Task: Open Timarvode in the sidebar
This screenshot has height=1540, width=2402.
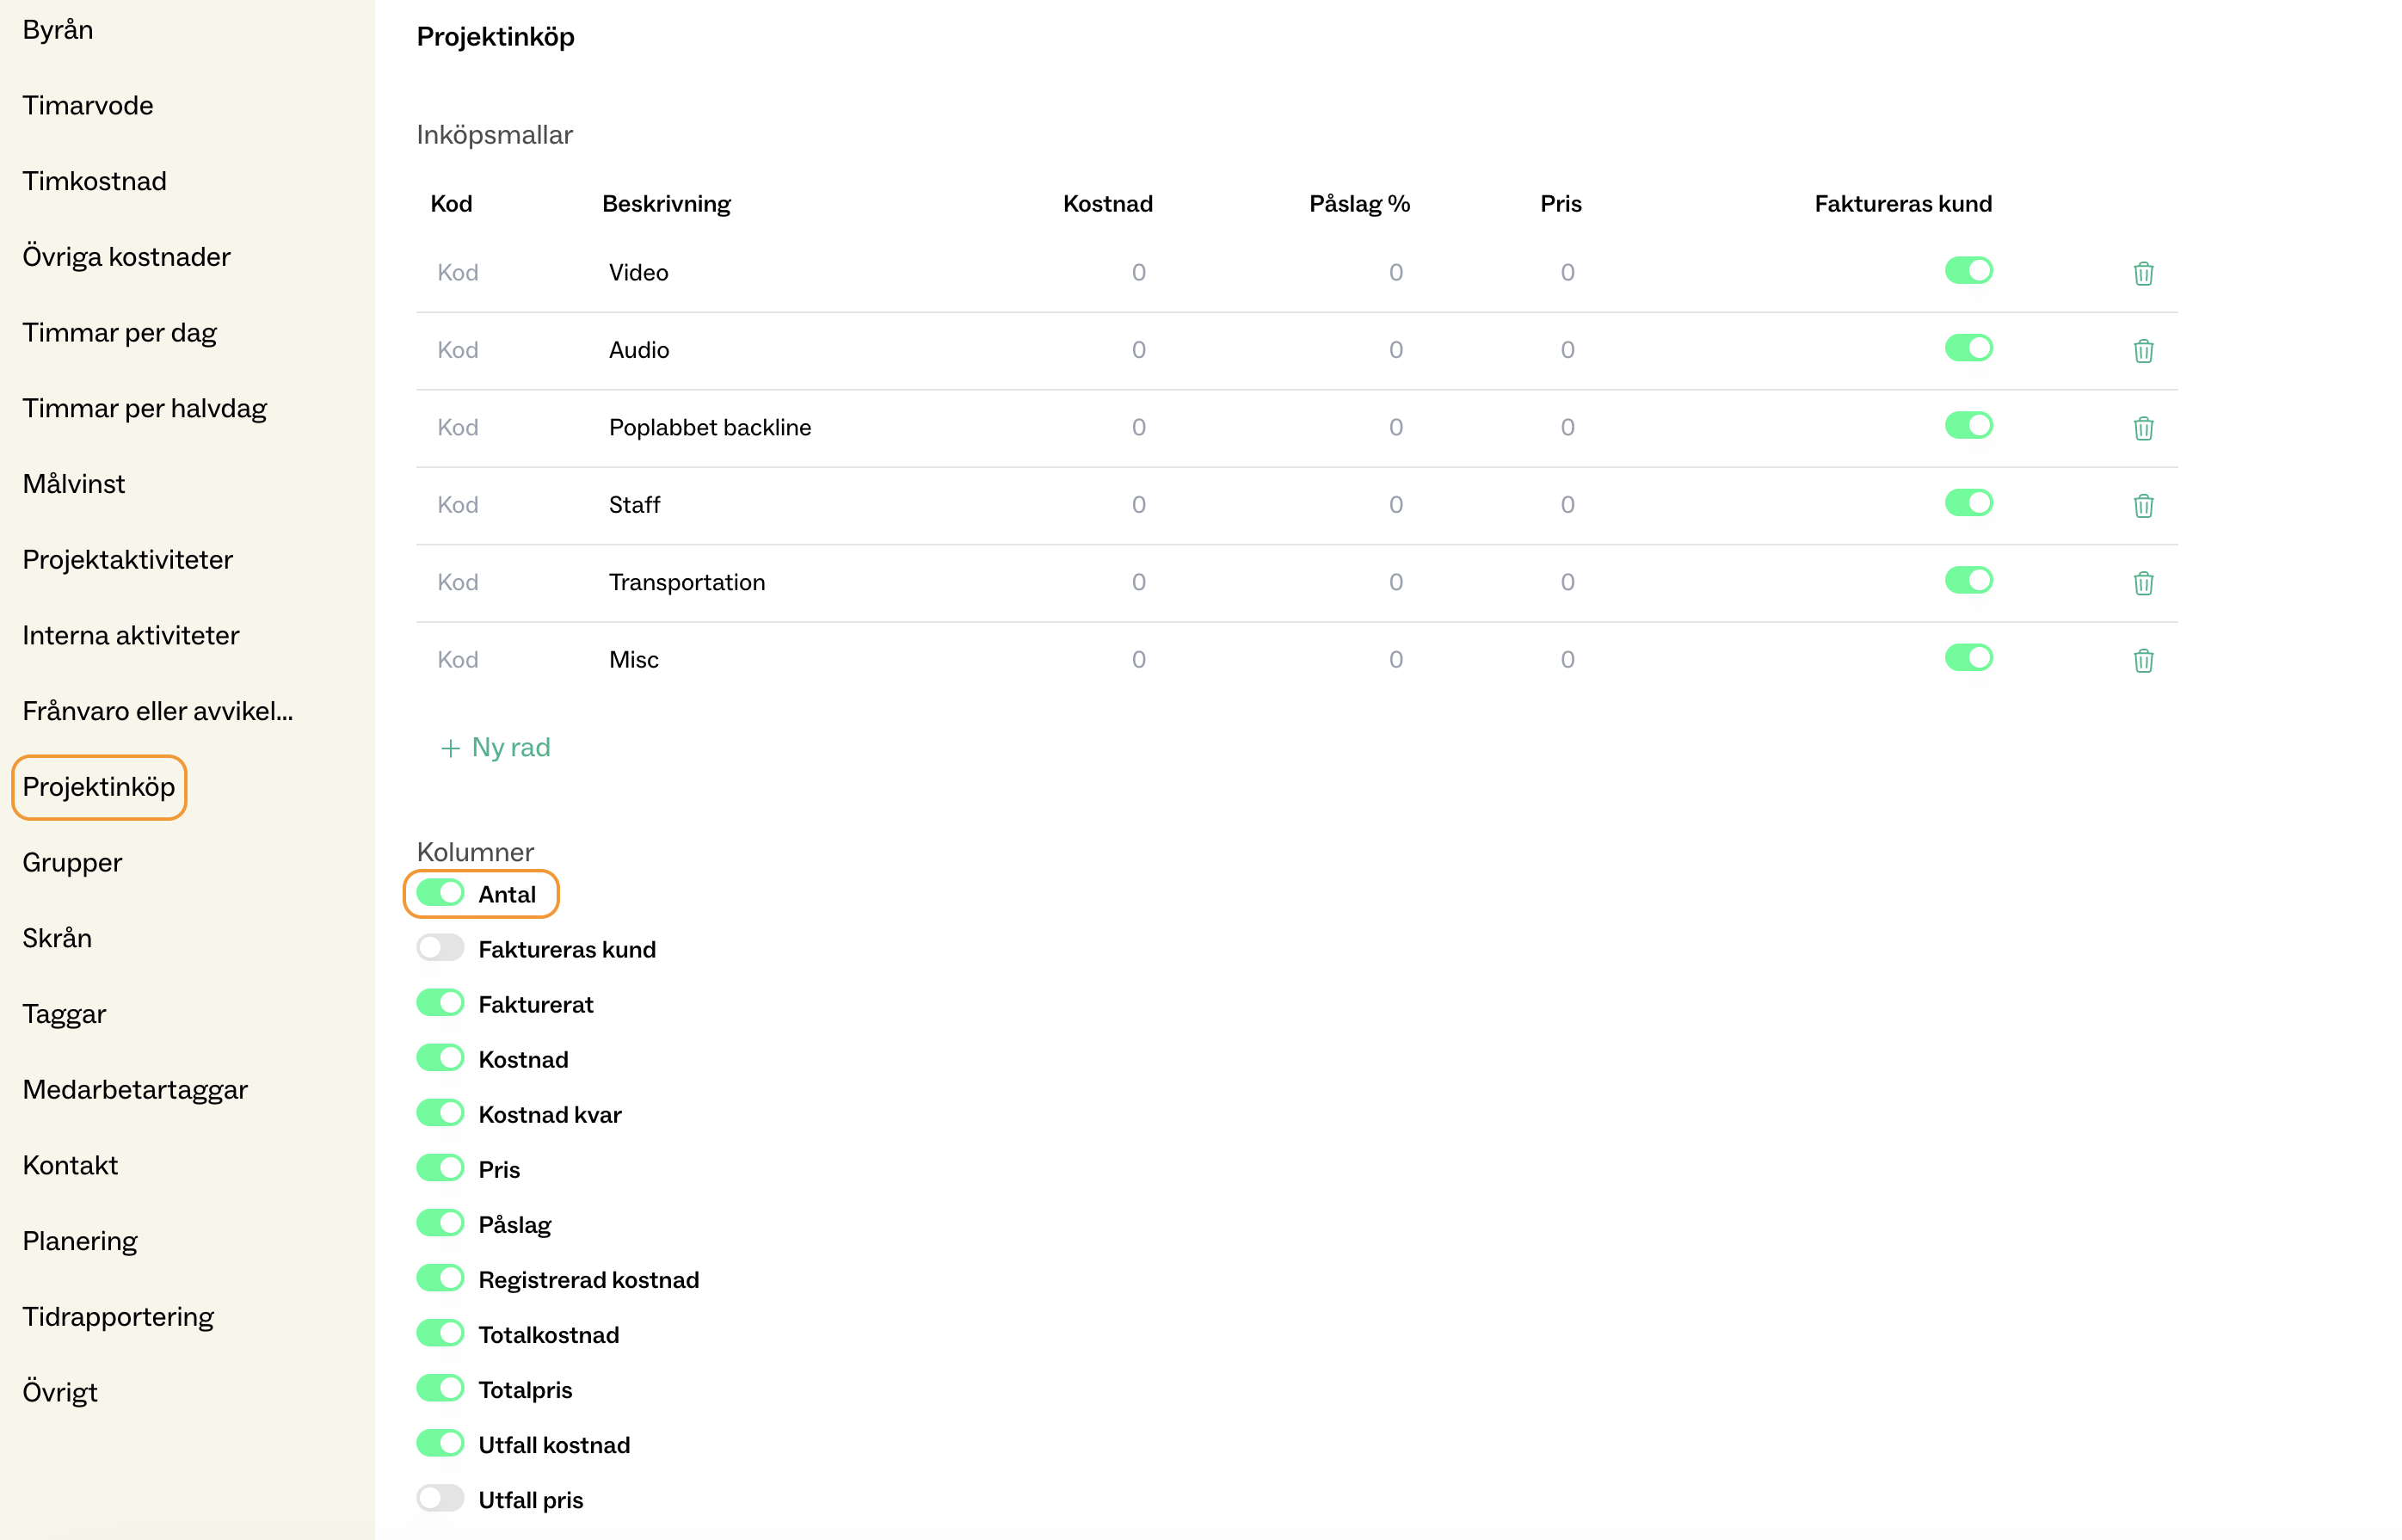Action: click(88, 106)
